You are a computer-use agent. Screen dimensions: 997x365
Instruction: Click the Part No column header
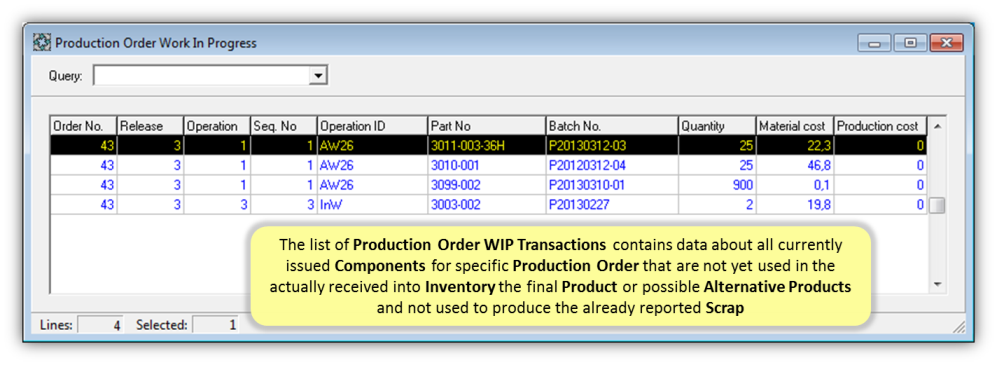click(x=486, y=126)
